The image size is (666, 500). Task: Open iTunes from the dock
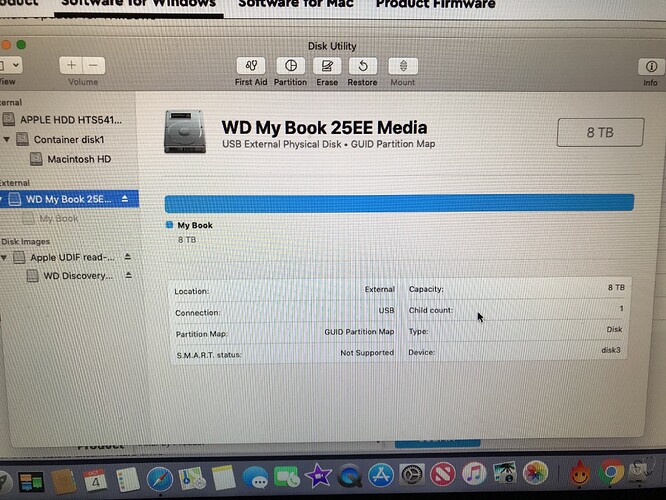(474, 474)
